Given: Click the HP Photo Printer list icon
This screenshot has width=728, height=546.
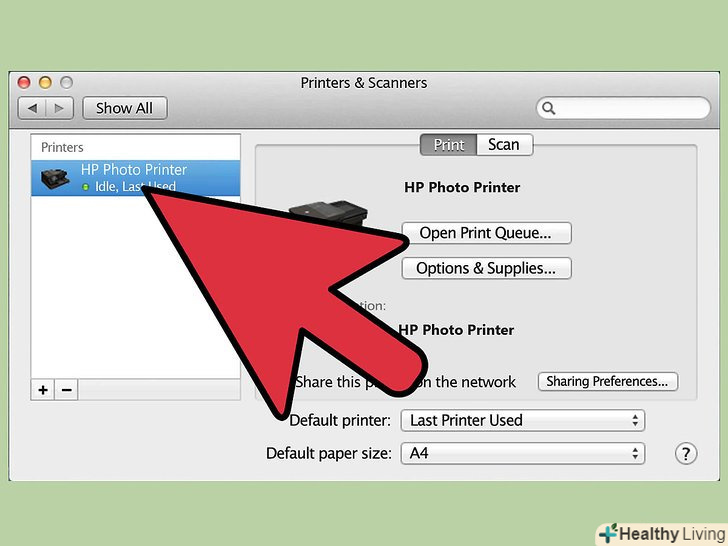Looking at the screenshot, I should (55, 178).
